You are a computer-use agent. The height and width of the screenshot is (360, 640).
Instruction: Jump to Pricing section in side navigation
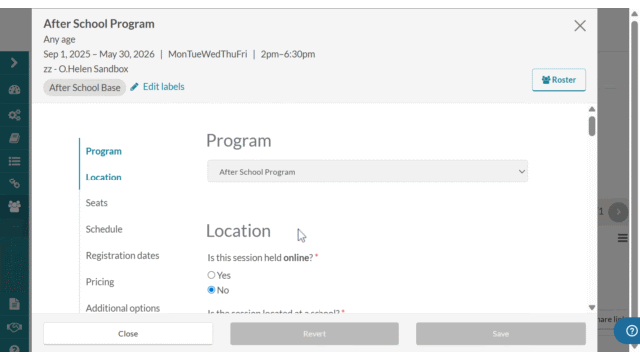coord(100,282)
